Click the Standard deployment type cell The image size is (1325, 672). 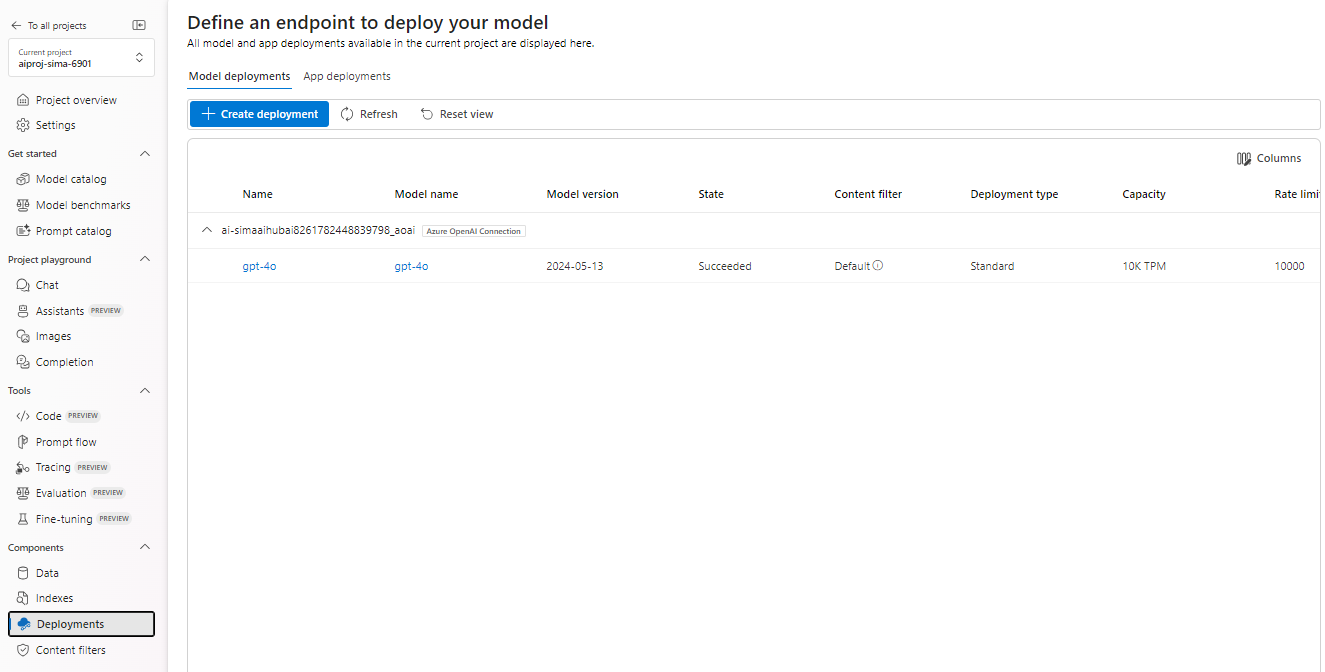992,266
